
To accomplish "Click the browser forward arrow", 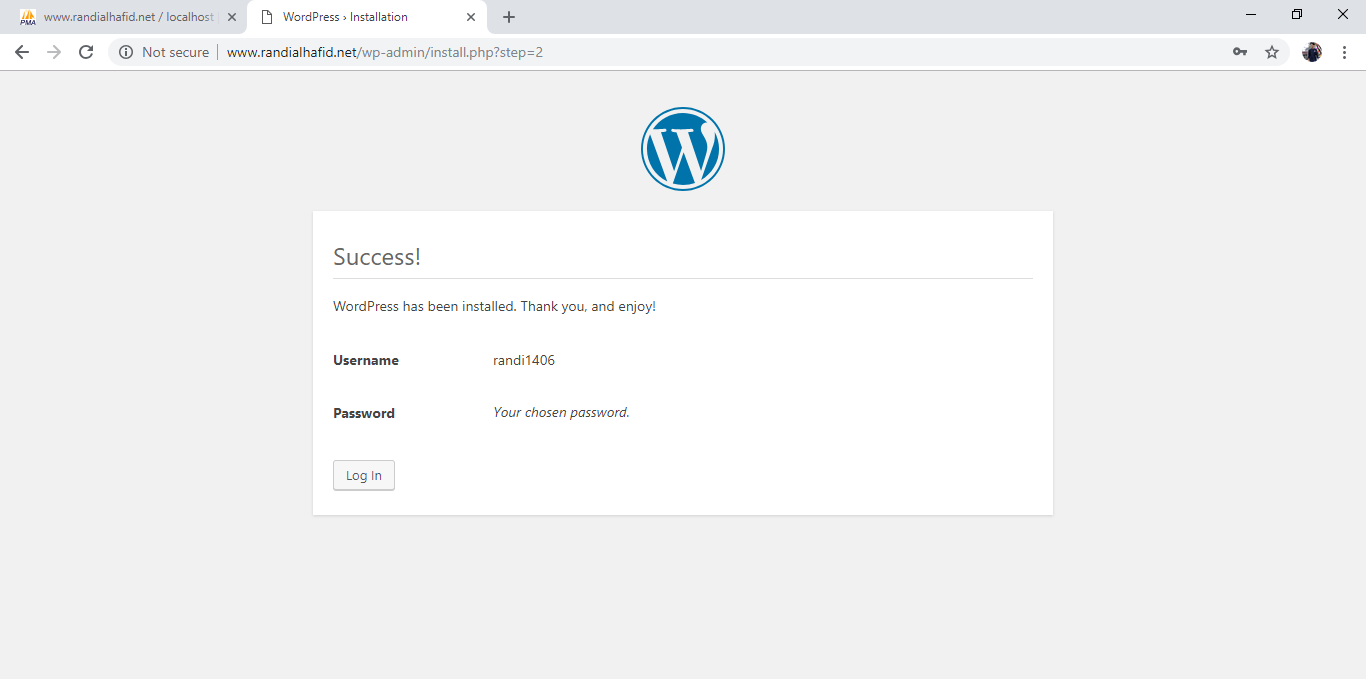I will pyautogui.click(x=54, y=52).
